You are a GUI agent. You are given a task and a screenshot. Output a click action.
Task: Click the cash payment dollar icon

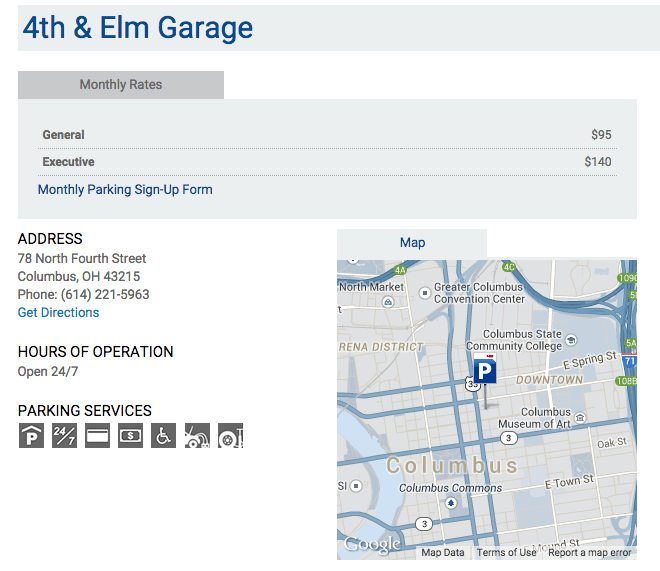click(130, 436)
